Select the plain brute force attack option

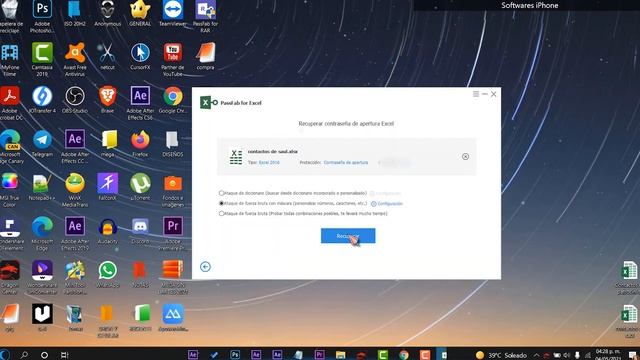click(x=221, y=213)
